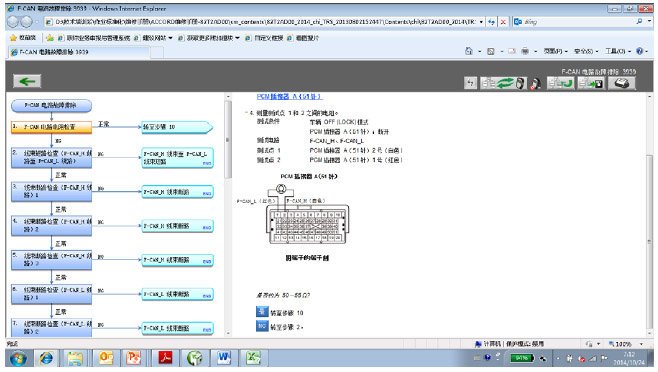Open the Page (页面) dropdown menu

556,51
